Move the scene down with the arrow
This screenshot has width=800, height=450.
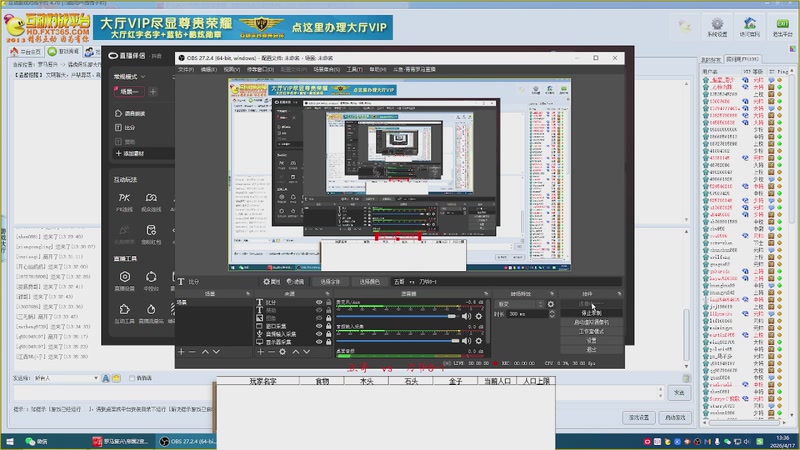coord(216,352)
